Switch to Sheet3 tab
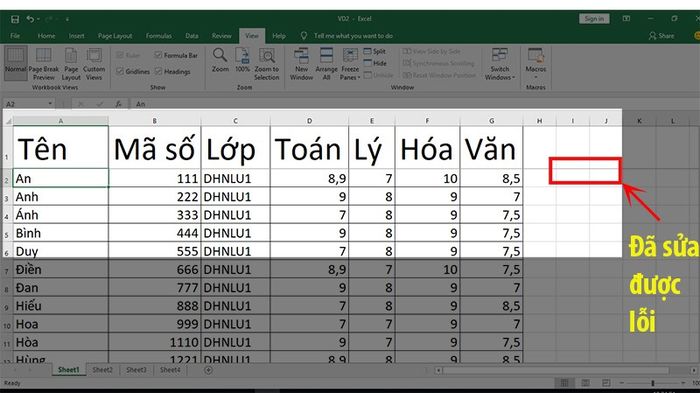Screen dimensions: 700x393 pos(136,370)
